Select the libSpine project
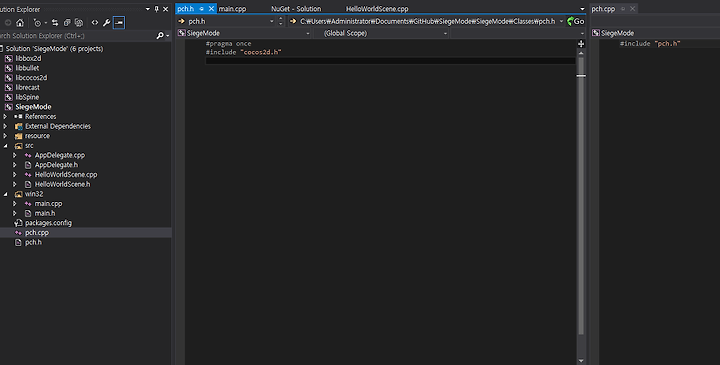The height and width of the screenshot is (365, 720). click(x=28, y=97)
